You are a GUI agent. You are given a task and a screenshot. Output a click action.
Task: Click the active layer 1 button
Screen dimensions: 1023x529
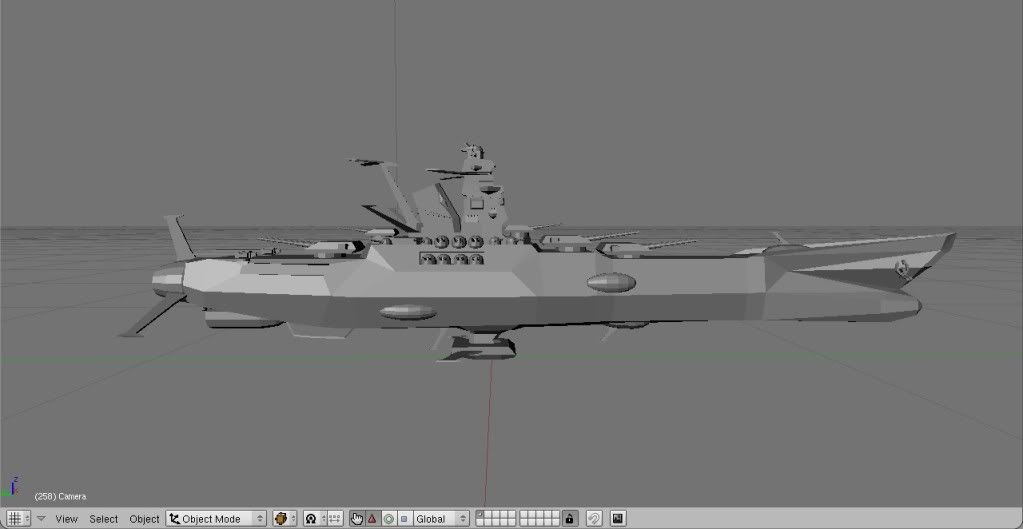tap(480, 515)
